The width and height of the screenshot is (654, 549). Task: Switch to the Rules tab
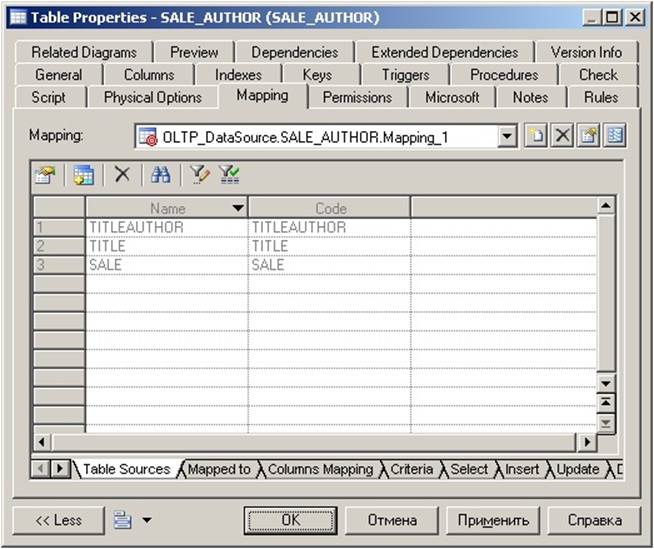[601, 97]
